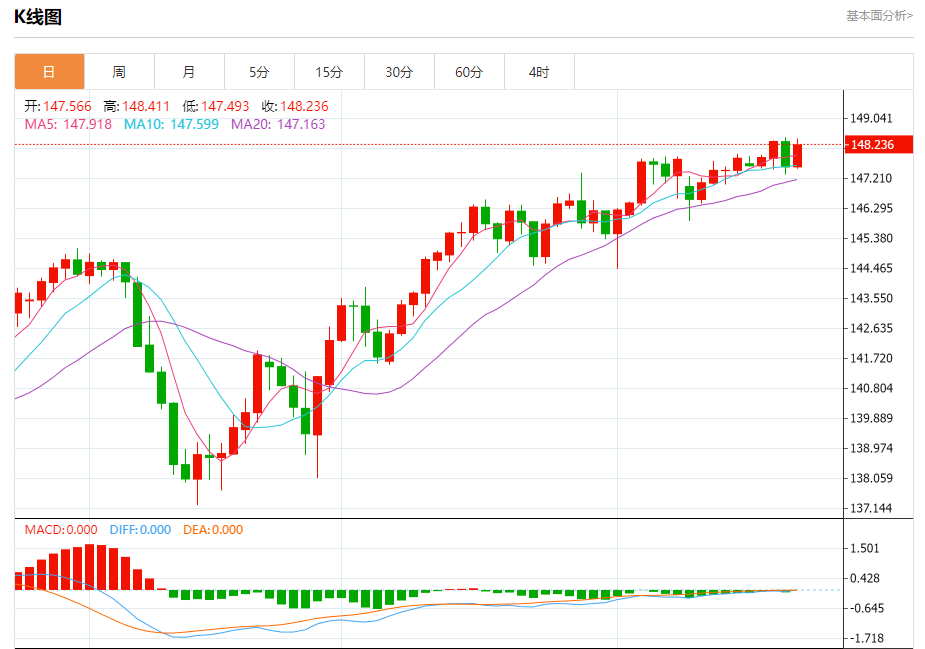Click the 147.210 price axis label
This screenshot has height=649, width=925.
(871, 178)
